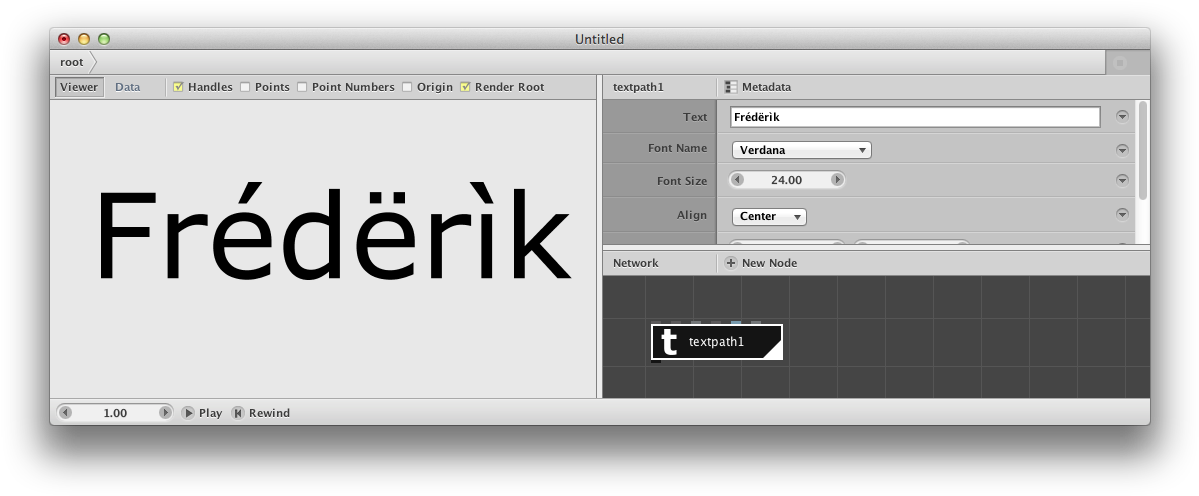Viewport: 1199px width, 496px height.
Task: Enable the Points checkbox
Action: tap(245, 87)
